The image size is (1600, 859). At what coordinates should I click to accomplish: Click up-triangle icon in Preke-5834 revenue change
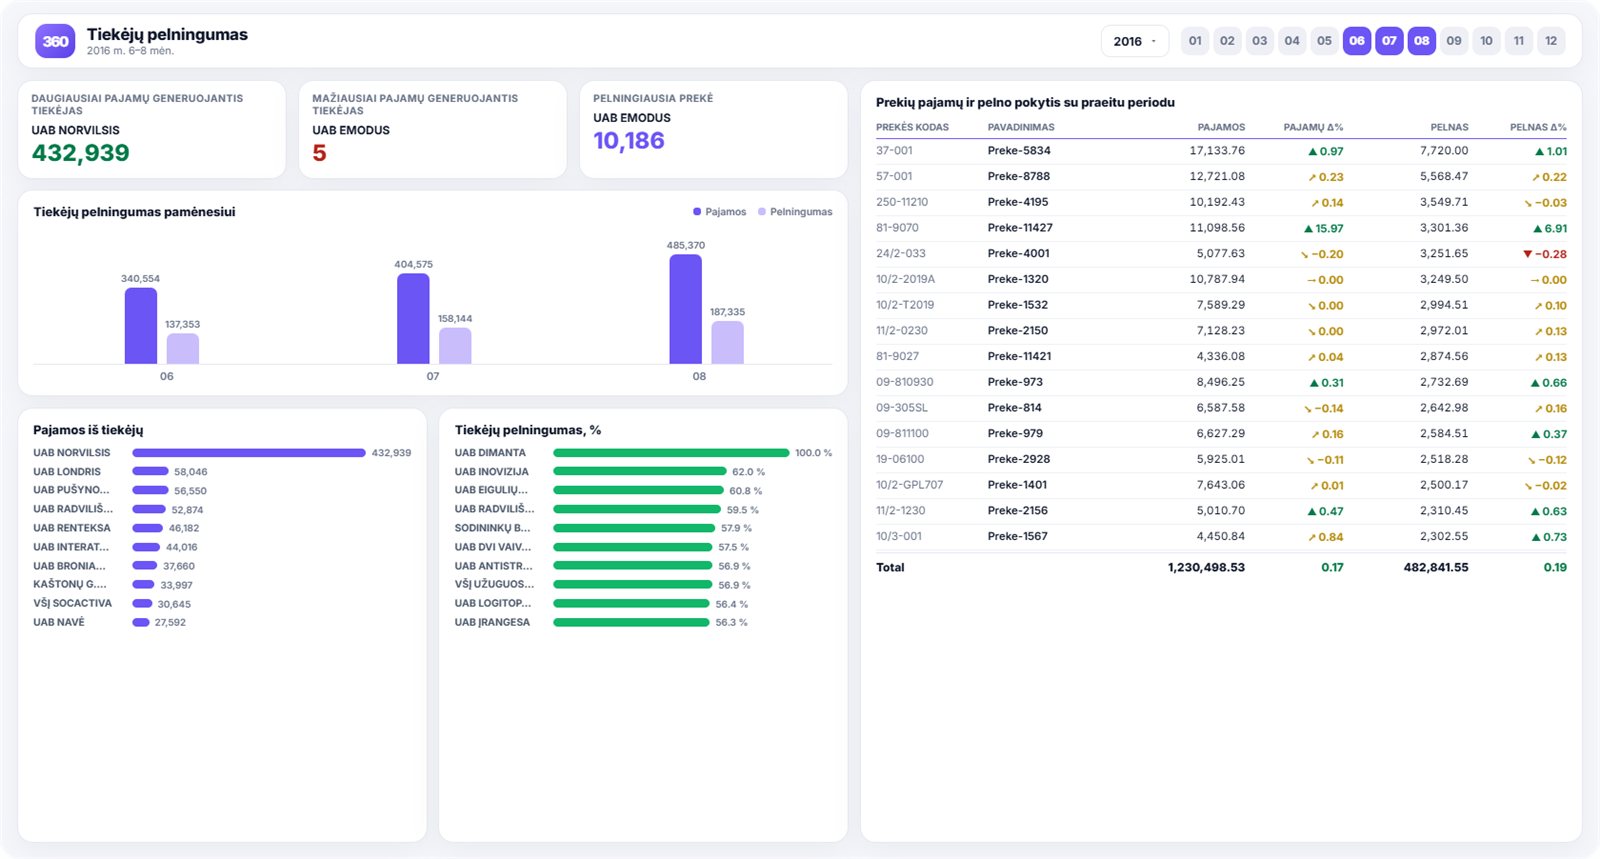[1312, 152]
